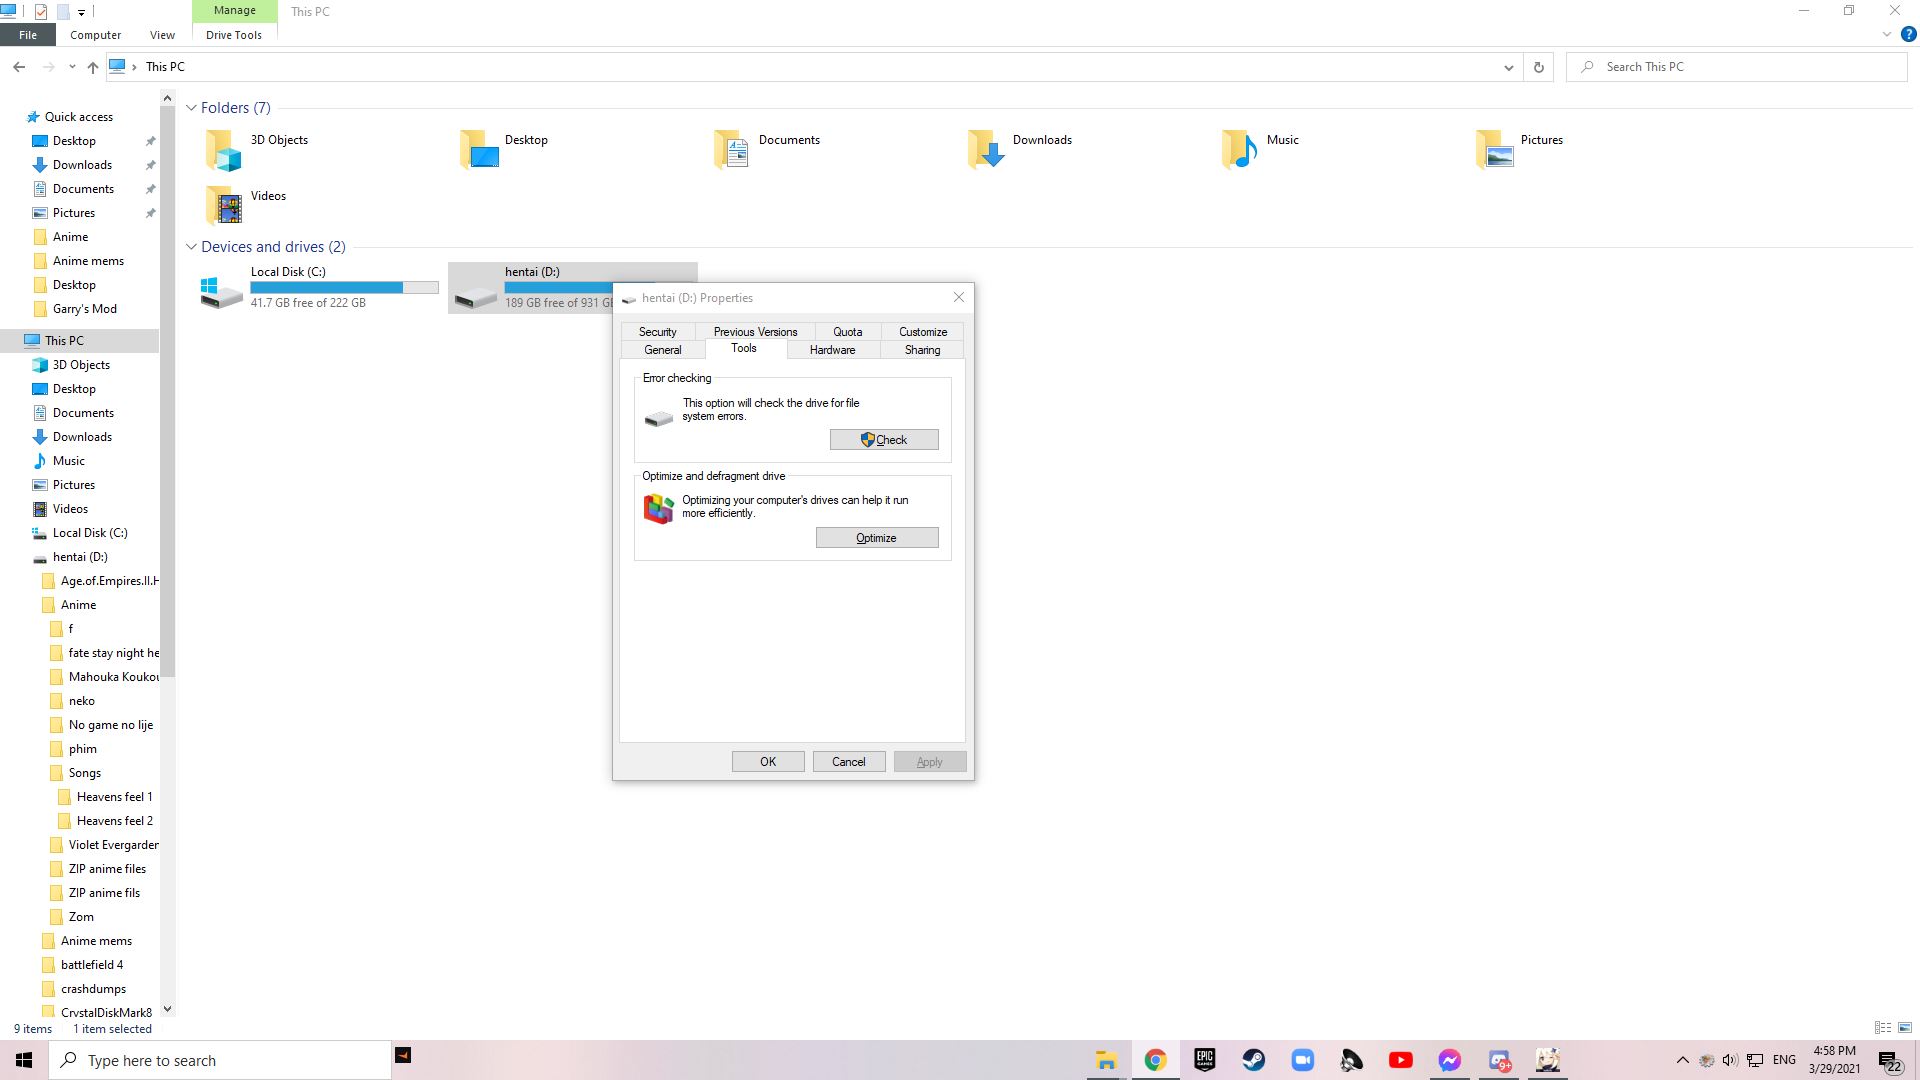The height and width of the screenshot is (1080, 1920).
Task: Open the Help question mark icon on ribbon
Action: coord(1908,33)
